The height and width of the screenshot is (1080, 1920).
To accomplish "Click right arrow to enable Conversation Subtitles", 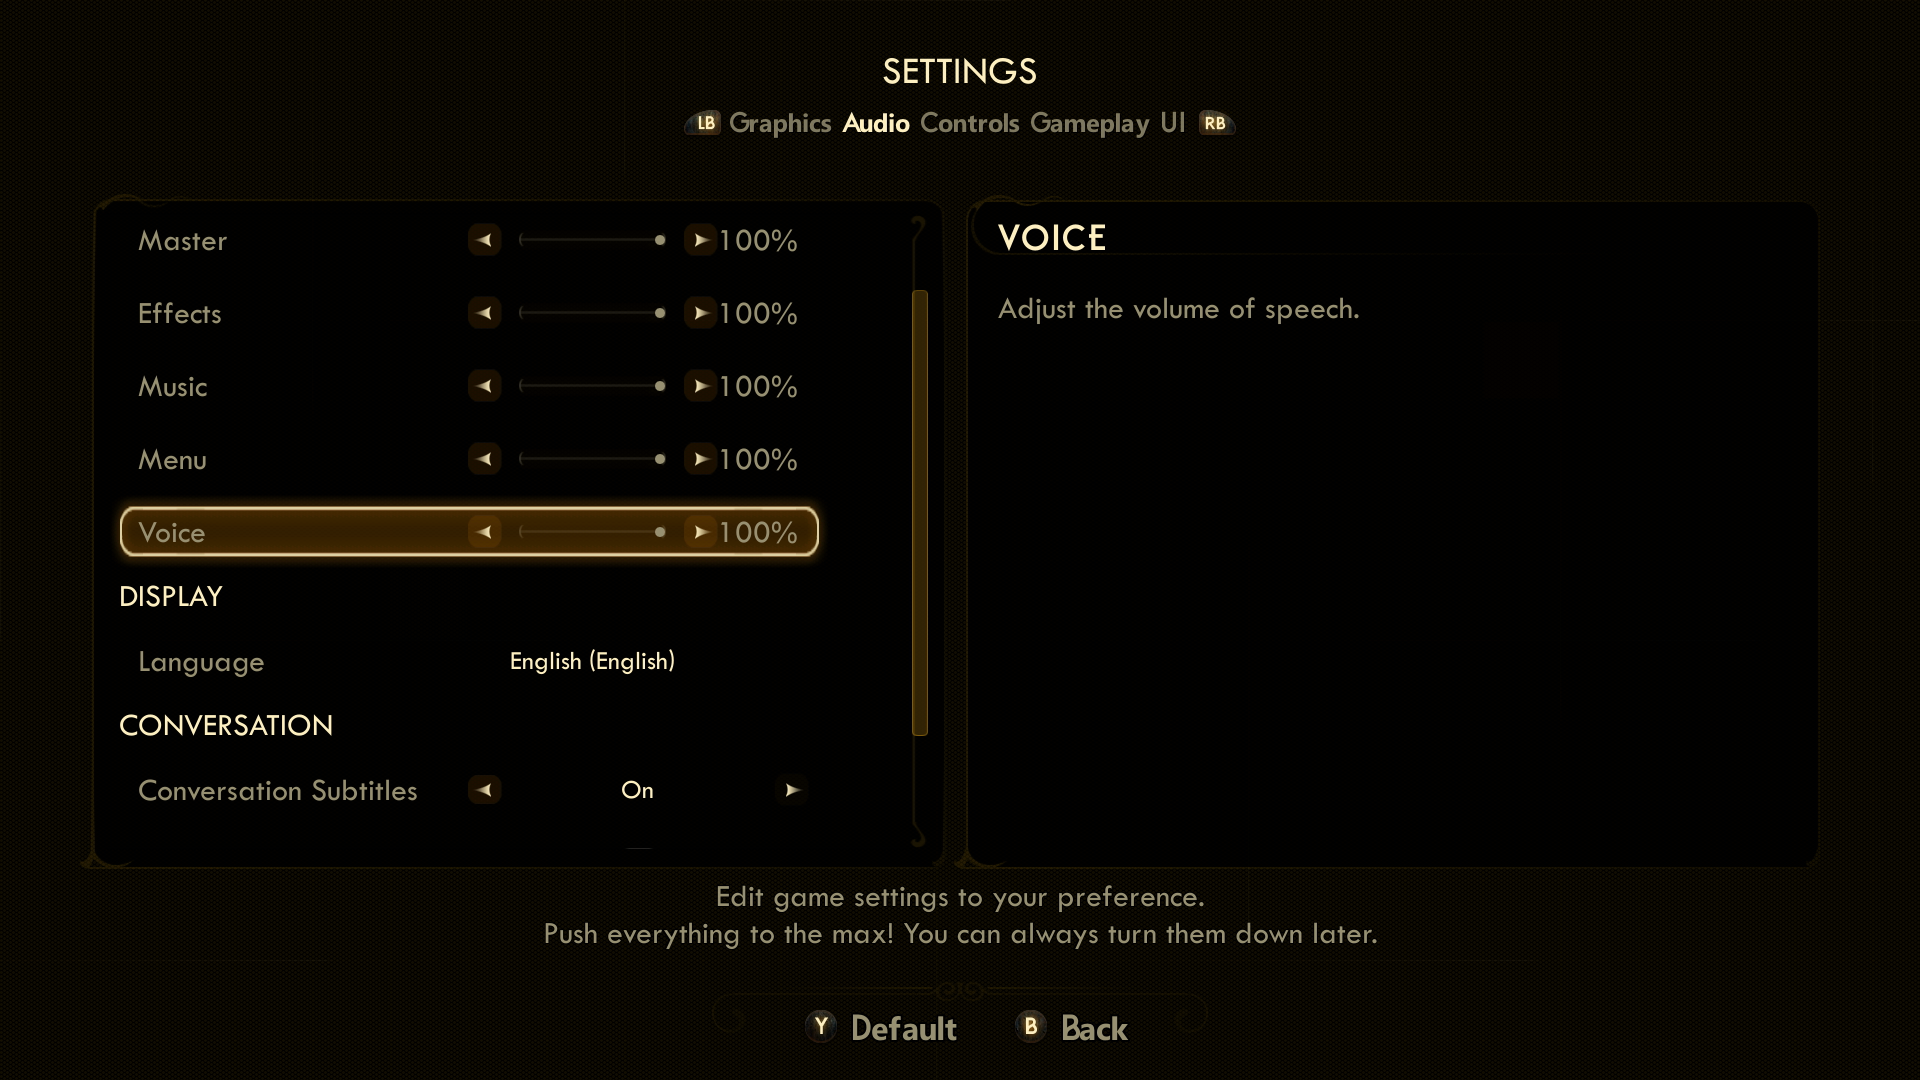I will point(793,790).
